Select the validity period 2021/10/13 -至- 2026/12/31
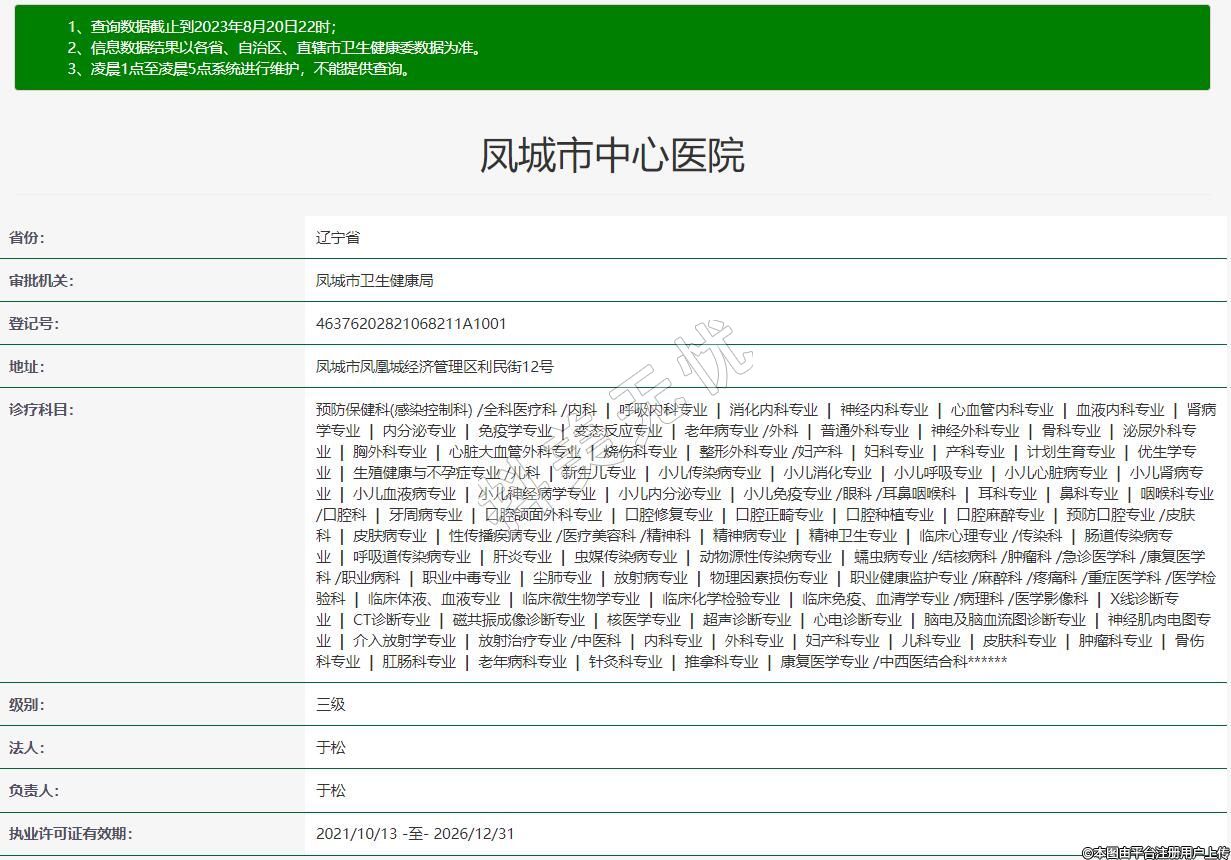This screenshot has height=860, width=1231. click(415, 834)
